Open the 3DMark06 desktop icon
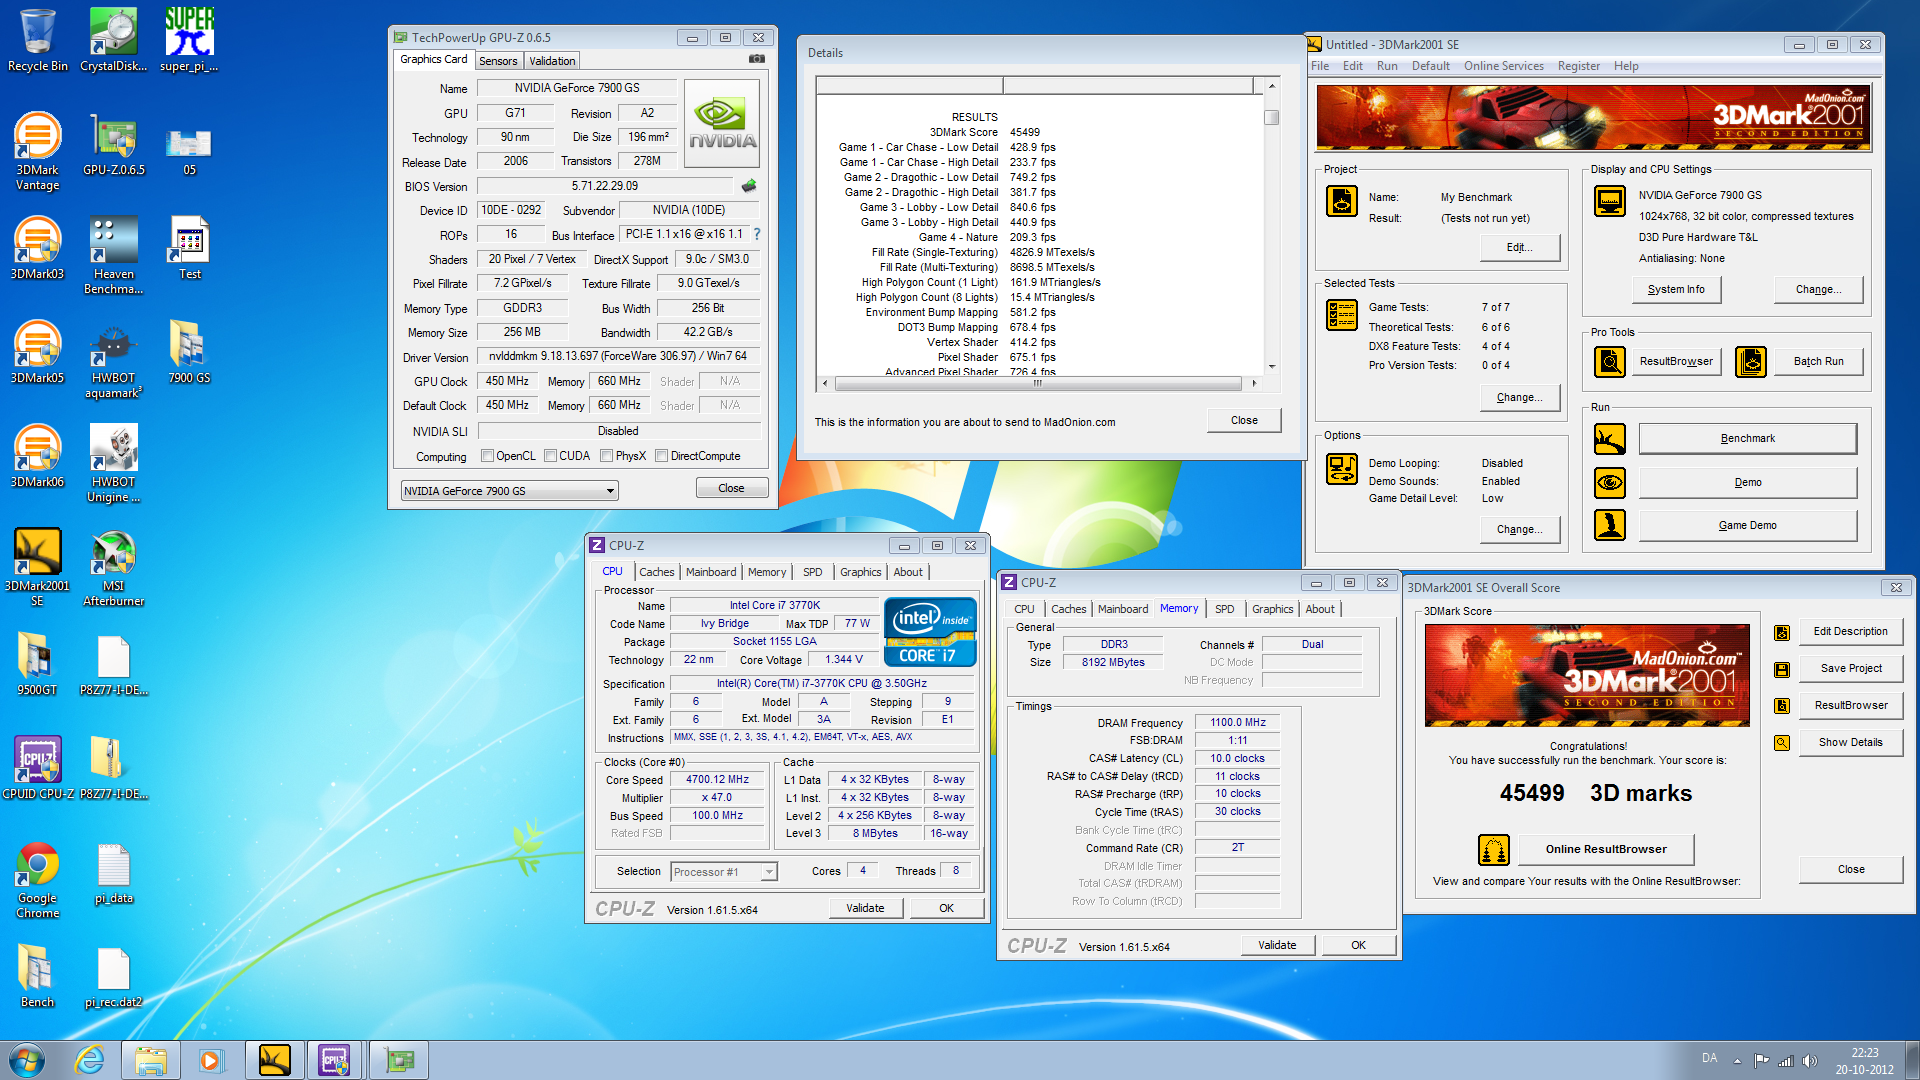This screenshot has height=1080, width=1920. click(x=37, y=456)
